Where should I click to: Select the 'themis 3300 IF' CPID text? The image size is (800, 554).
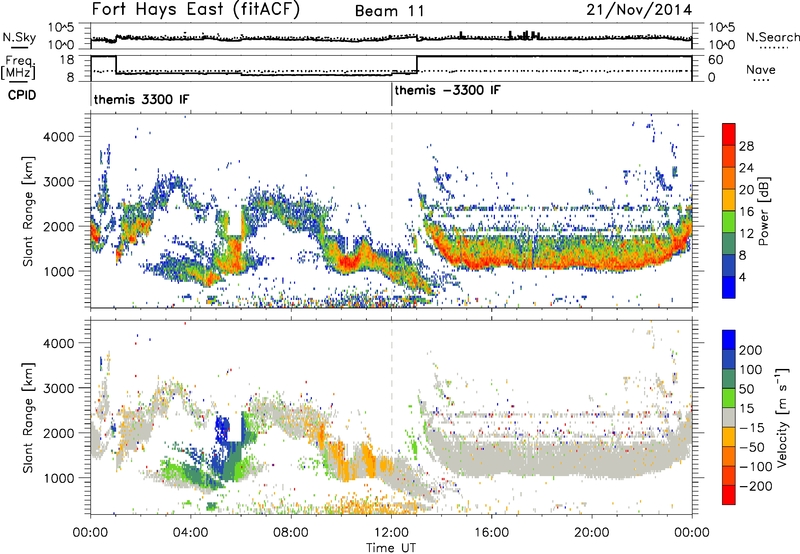tap(141, 99)
